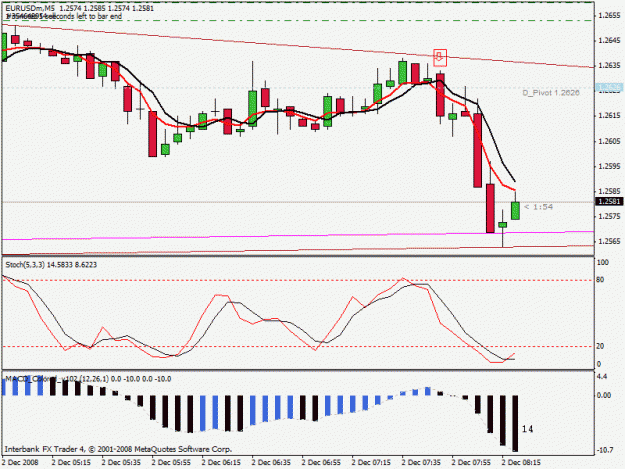Click the highlighted pivot price tag 1.2626
The height and width of the screenshot is (469, 625).
click(x=609, y=87)
